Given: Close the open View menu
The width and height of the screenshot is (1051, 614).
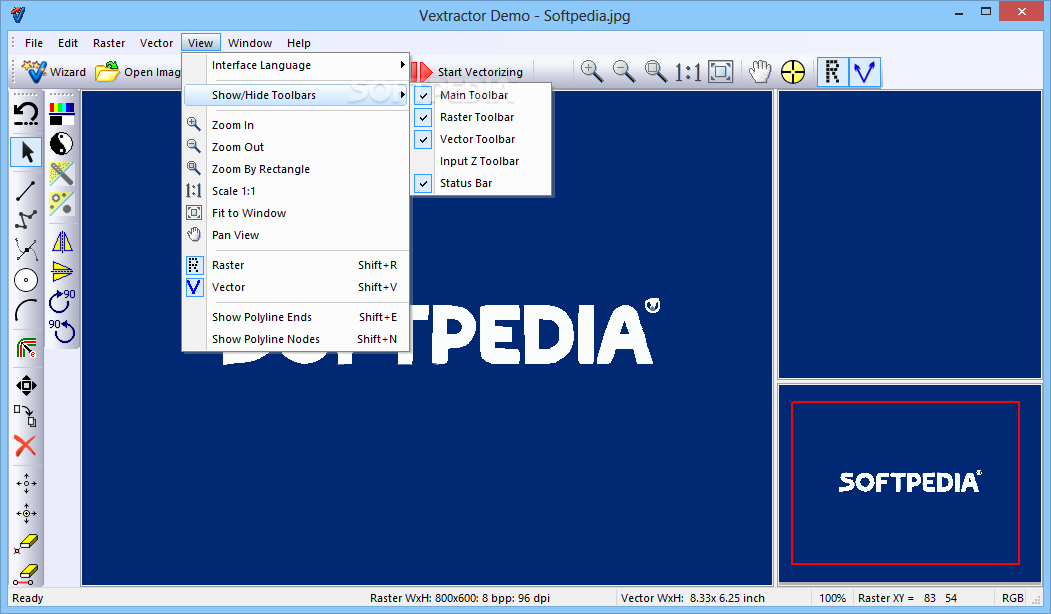Looking at the screenshot, I should point(200,43).
